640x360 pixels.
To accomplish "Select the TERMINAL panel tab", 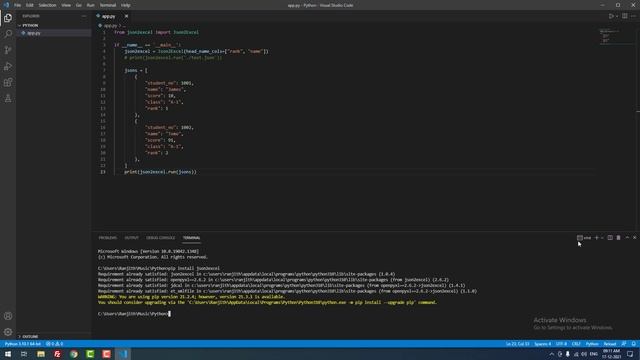I will 191,238.
